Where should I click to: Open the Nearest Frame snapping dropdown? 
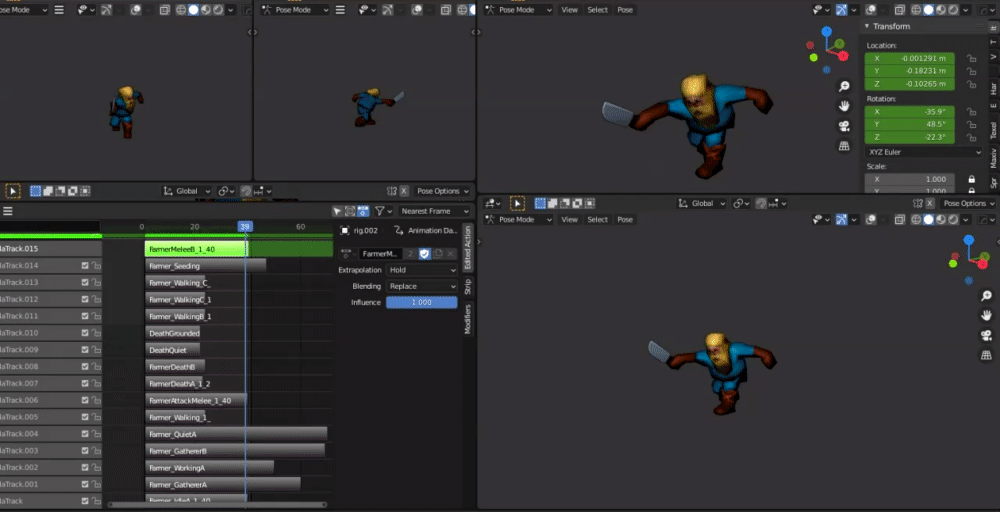[x=434, y=211]
